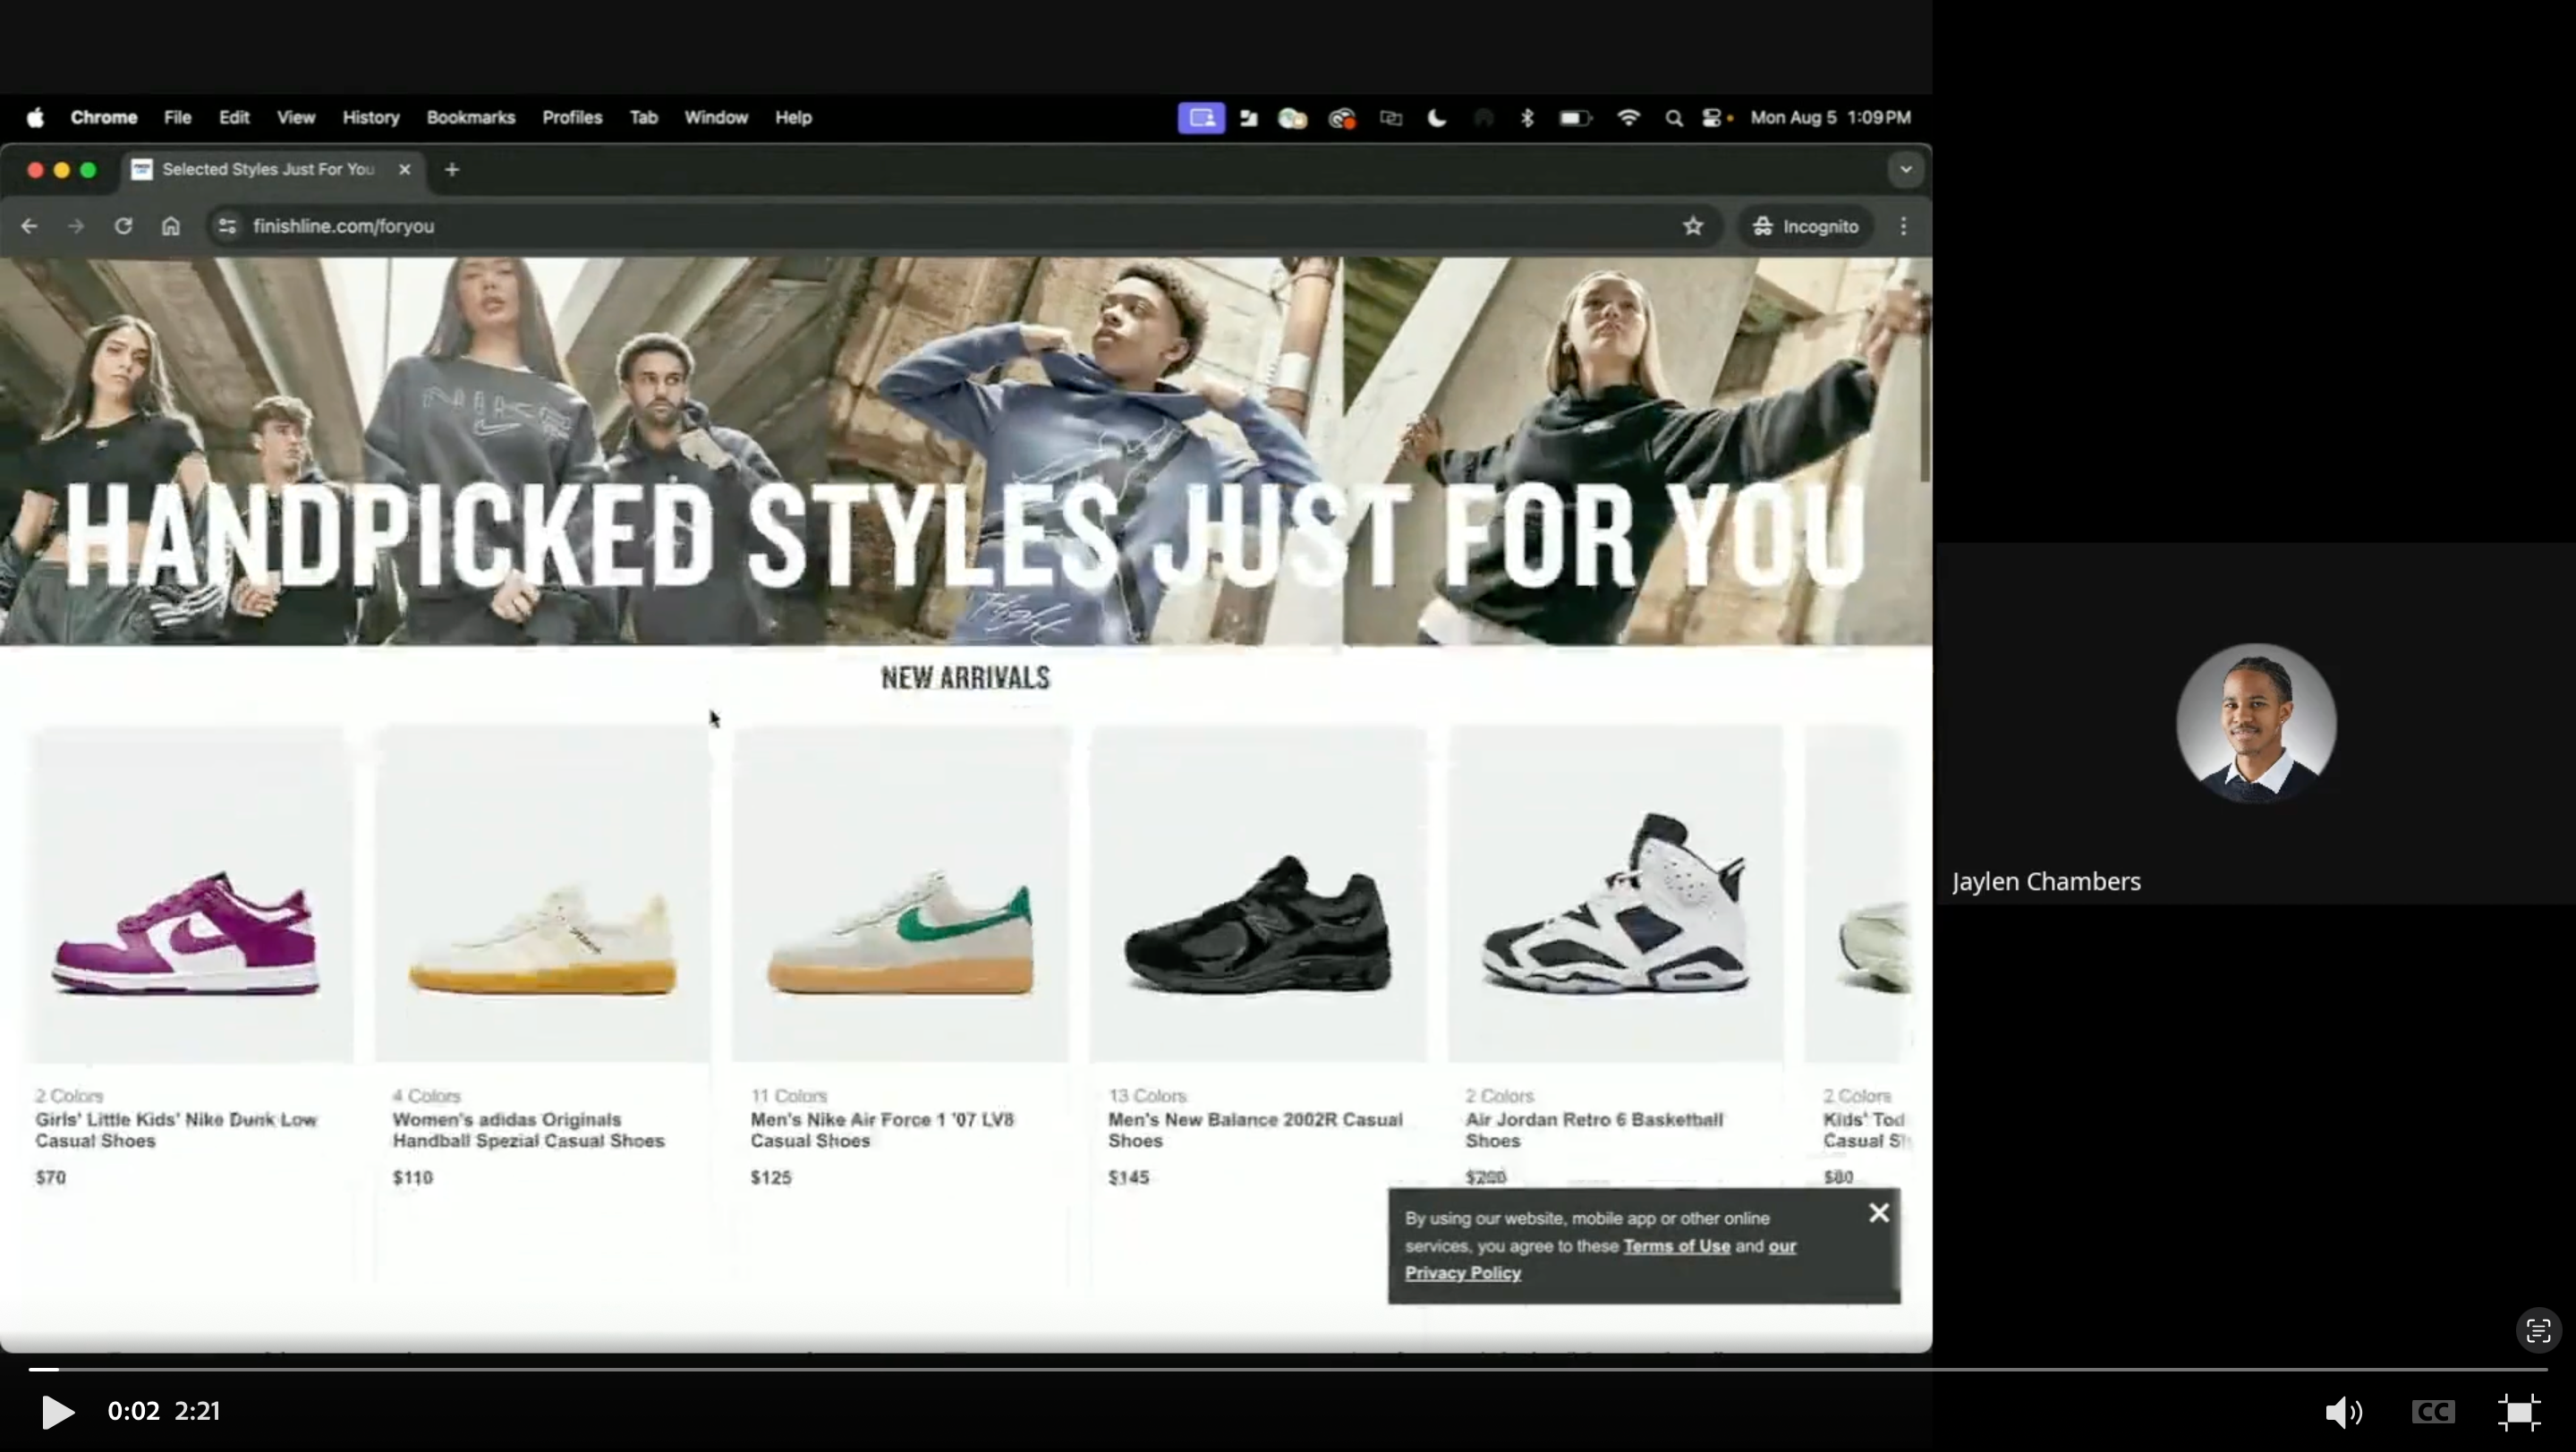Image resolution: width=2576 pixels, height=1452 pixels.
Task: Click the Wi-Fi icon in menu bar
Action: click(1628, 118)
